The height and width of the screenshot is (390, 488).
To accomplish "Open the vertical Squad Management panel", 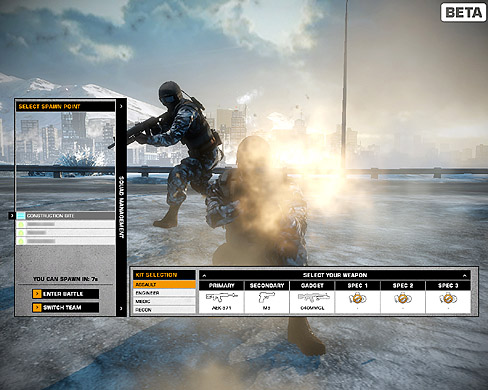I will [121, 207].
